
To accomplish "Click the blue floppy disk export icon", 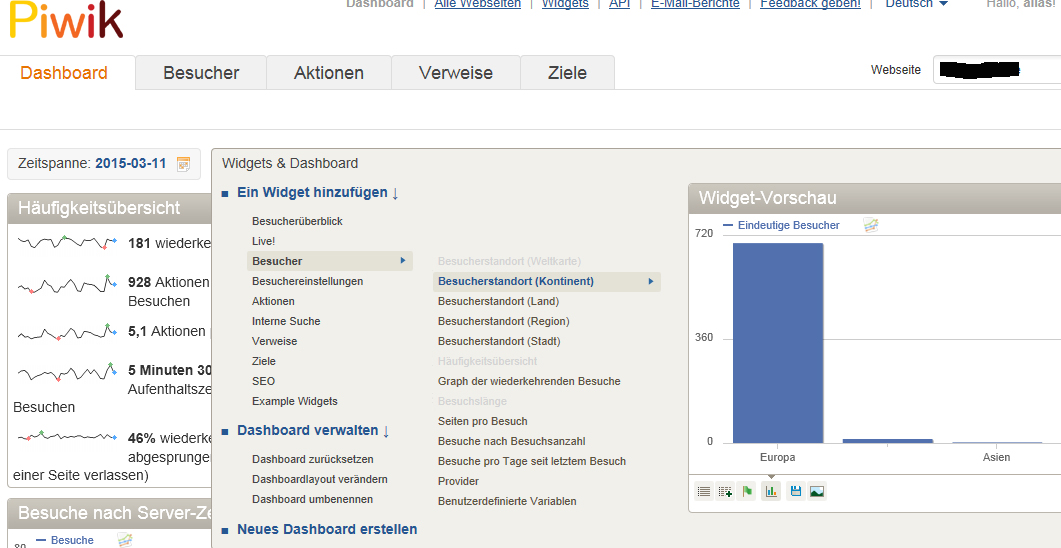I will click(x=796, y=492).
